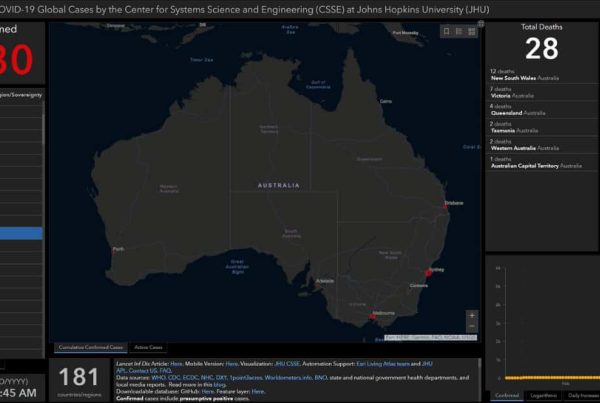This screenshot has height=403, width=600.
Task: Click the country list scrollbar
Action: pos(43,130)
